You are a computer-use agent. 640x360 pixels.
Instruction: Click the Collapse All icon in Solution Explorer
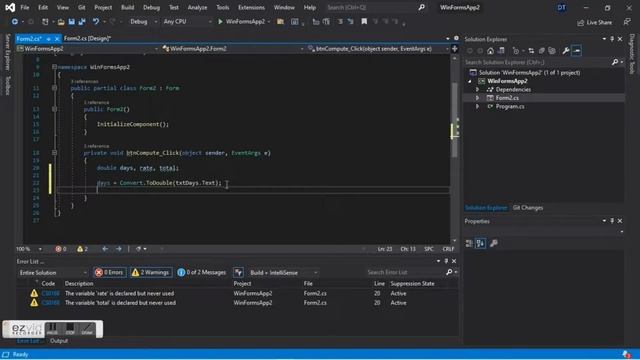coord(542,51)
